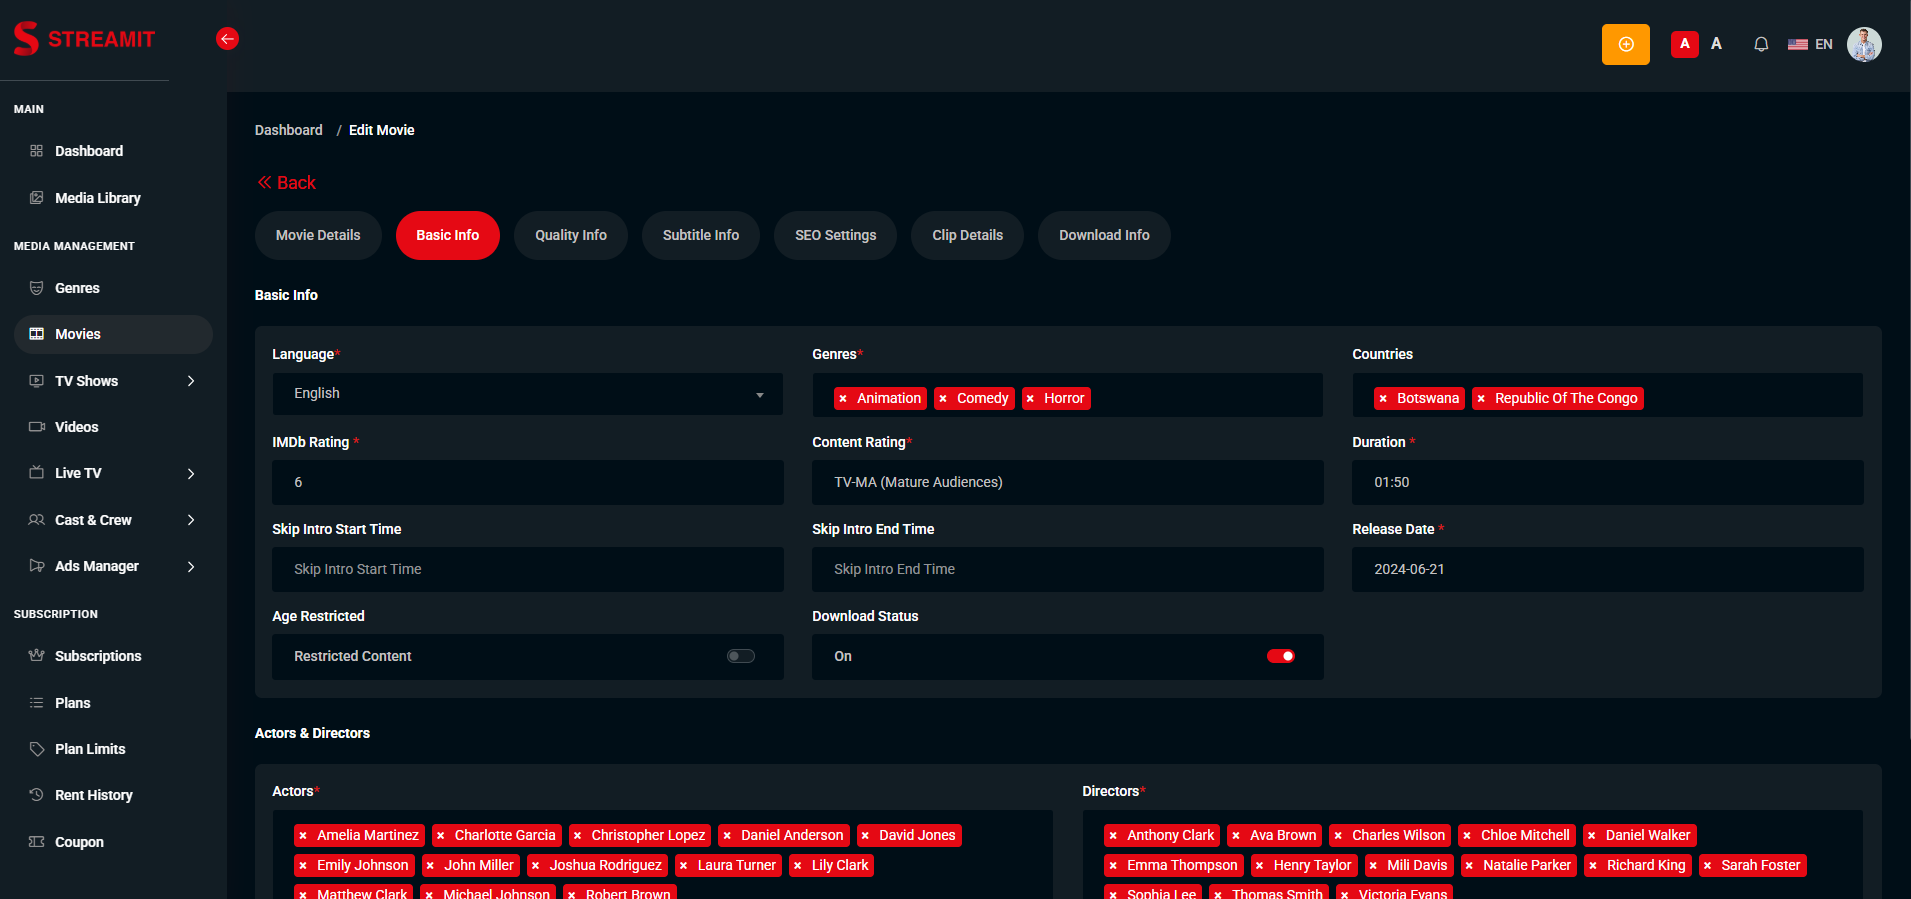1911x899 pixels.
Task: Click the orange plus button in header
Action: (1625, 44)
